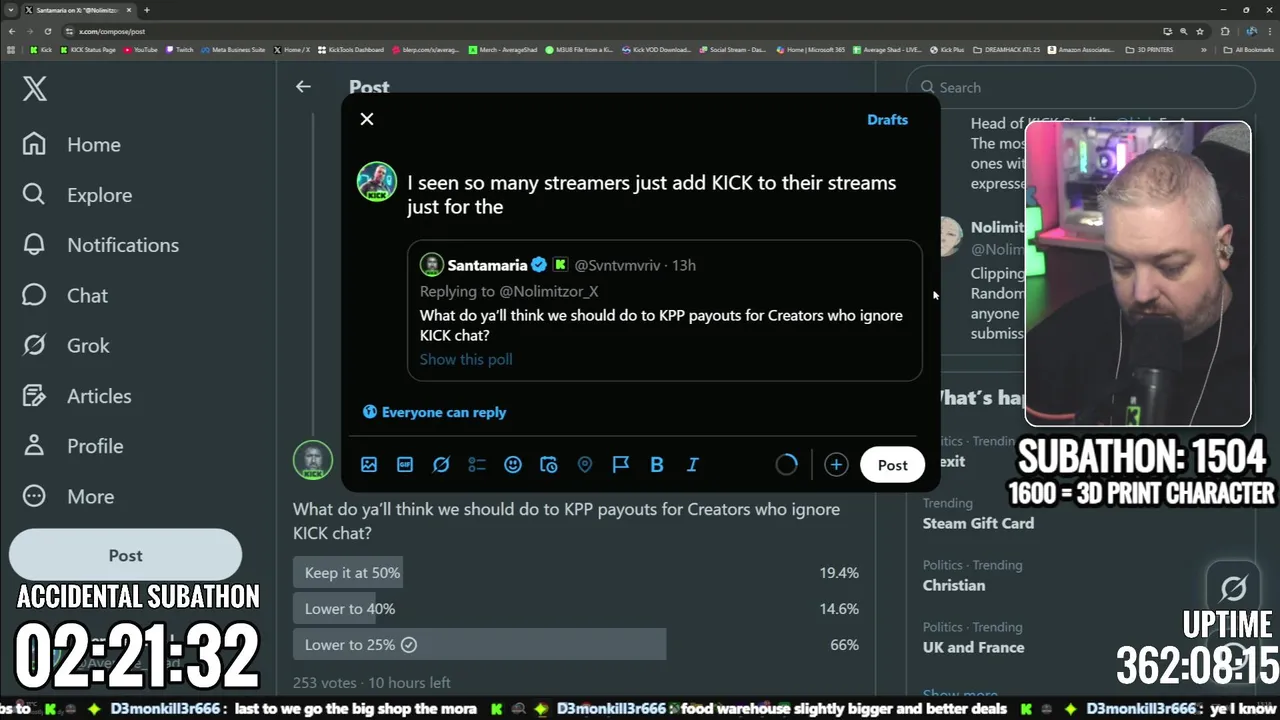Click the sidebar Post button
The height and width of the screenshot is (720, 1280).
(x=125, y=555)
